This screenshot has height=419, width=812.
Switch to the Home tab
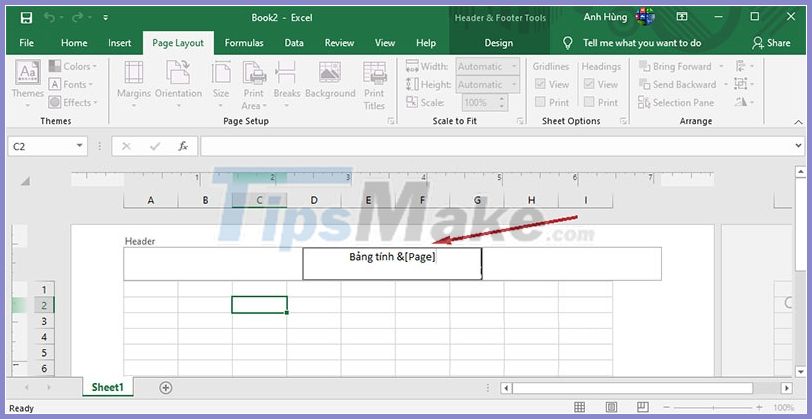[x=74, y=43]
